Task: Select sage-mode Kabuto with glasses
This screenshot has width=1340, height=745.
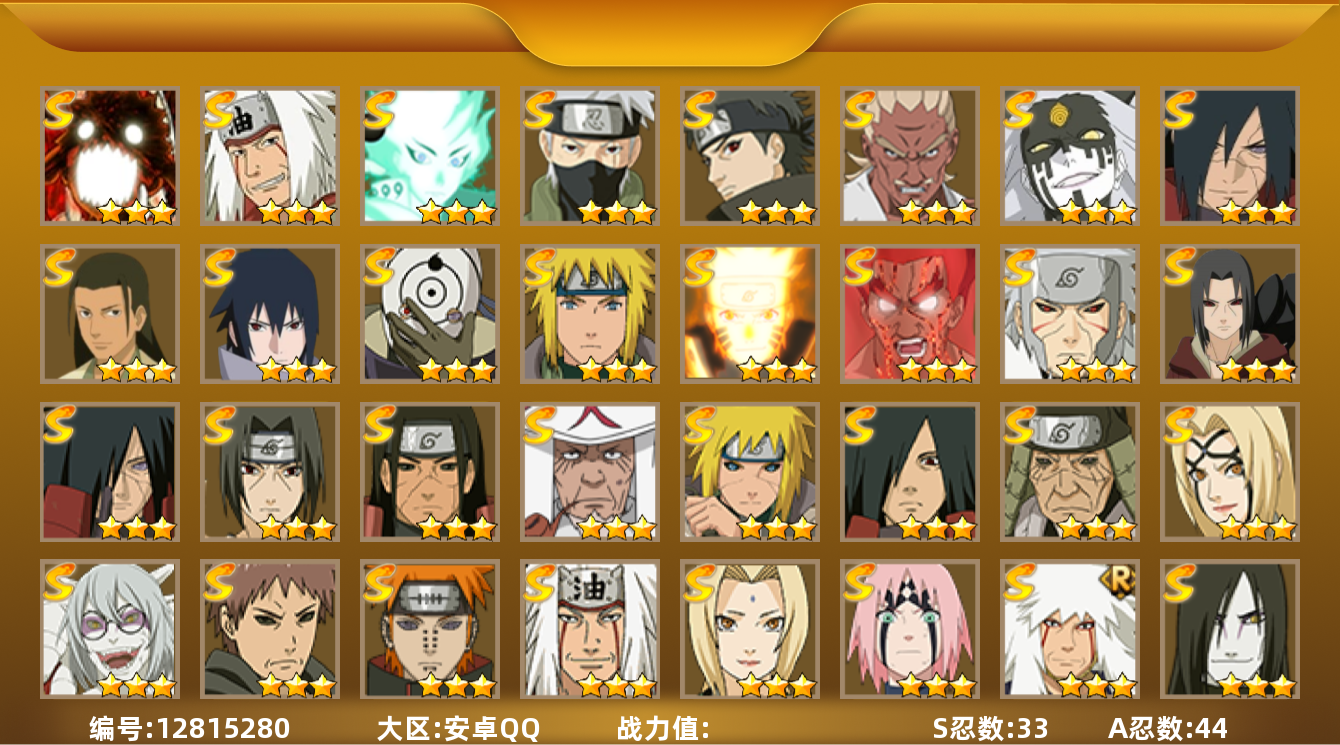Action: click(x=110, y=629)
